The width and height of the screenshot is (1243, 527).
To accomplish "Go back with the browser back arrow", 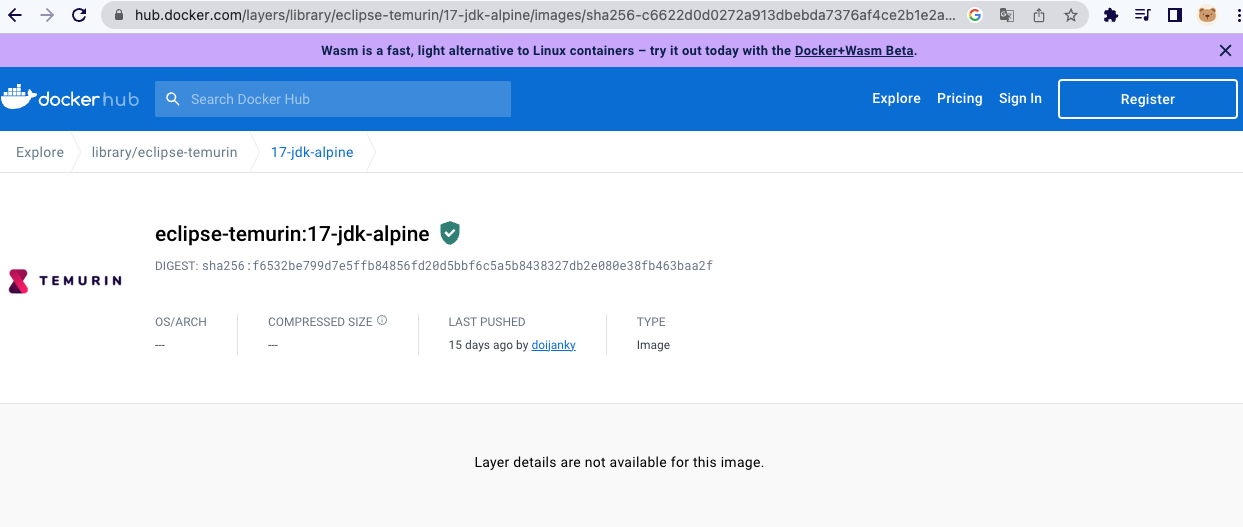I will tap(15, 15).
